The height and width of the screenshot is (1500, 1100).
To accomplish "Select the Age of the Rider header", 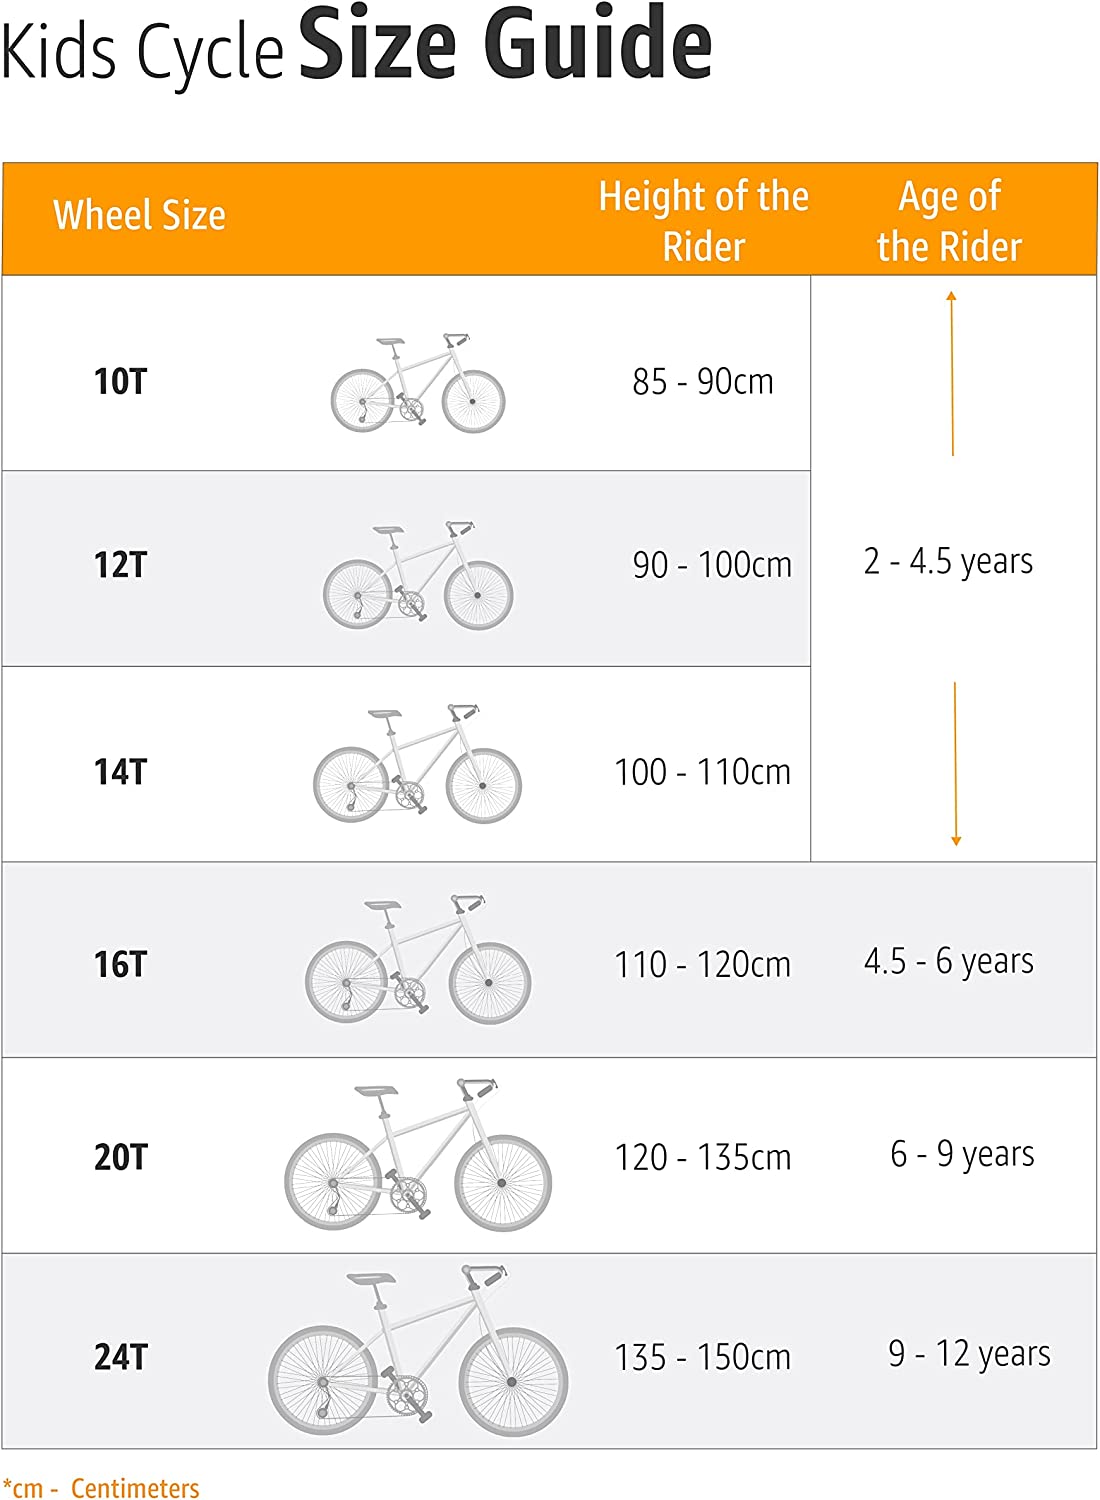I will pyautogui.click(x=949, y=221).
